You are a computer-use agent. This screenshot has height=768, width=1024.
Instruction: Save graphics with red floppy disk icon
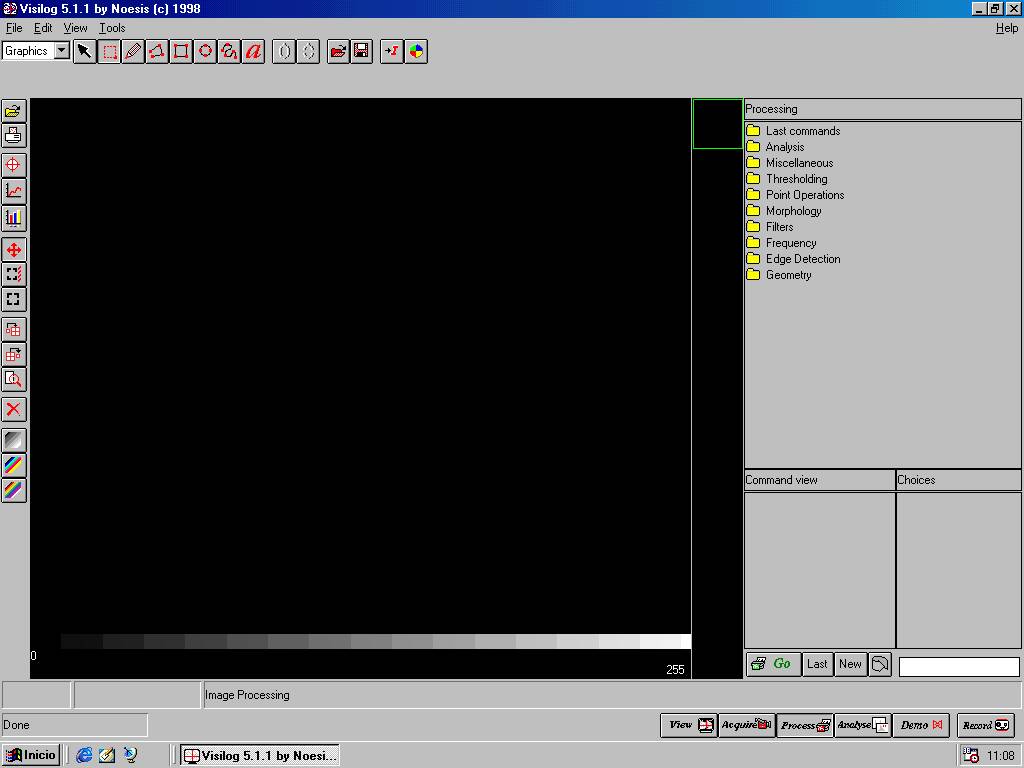362,51
